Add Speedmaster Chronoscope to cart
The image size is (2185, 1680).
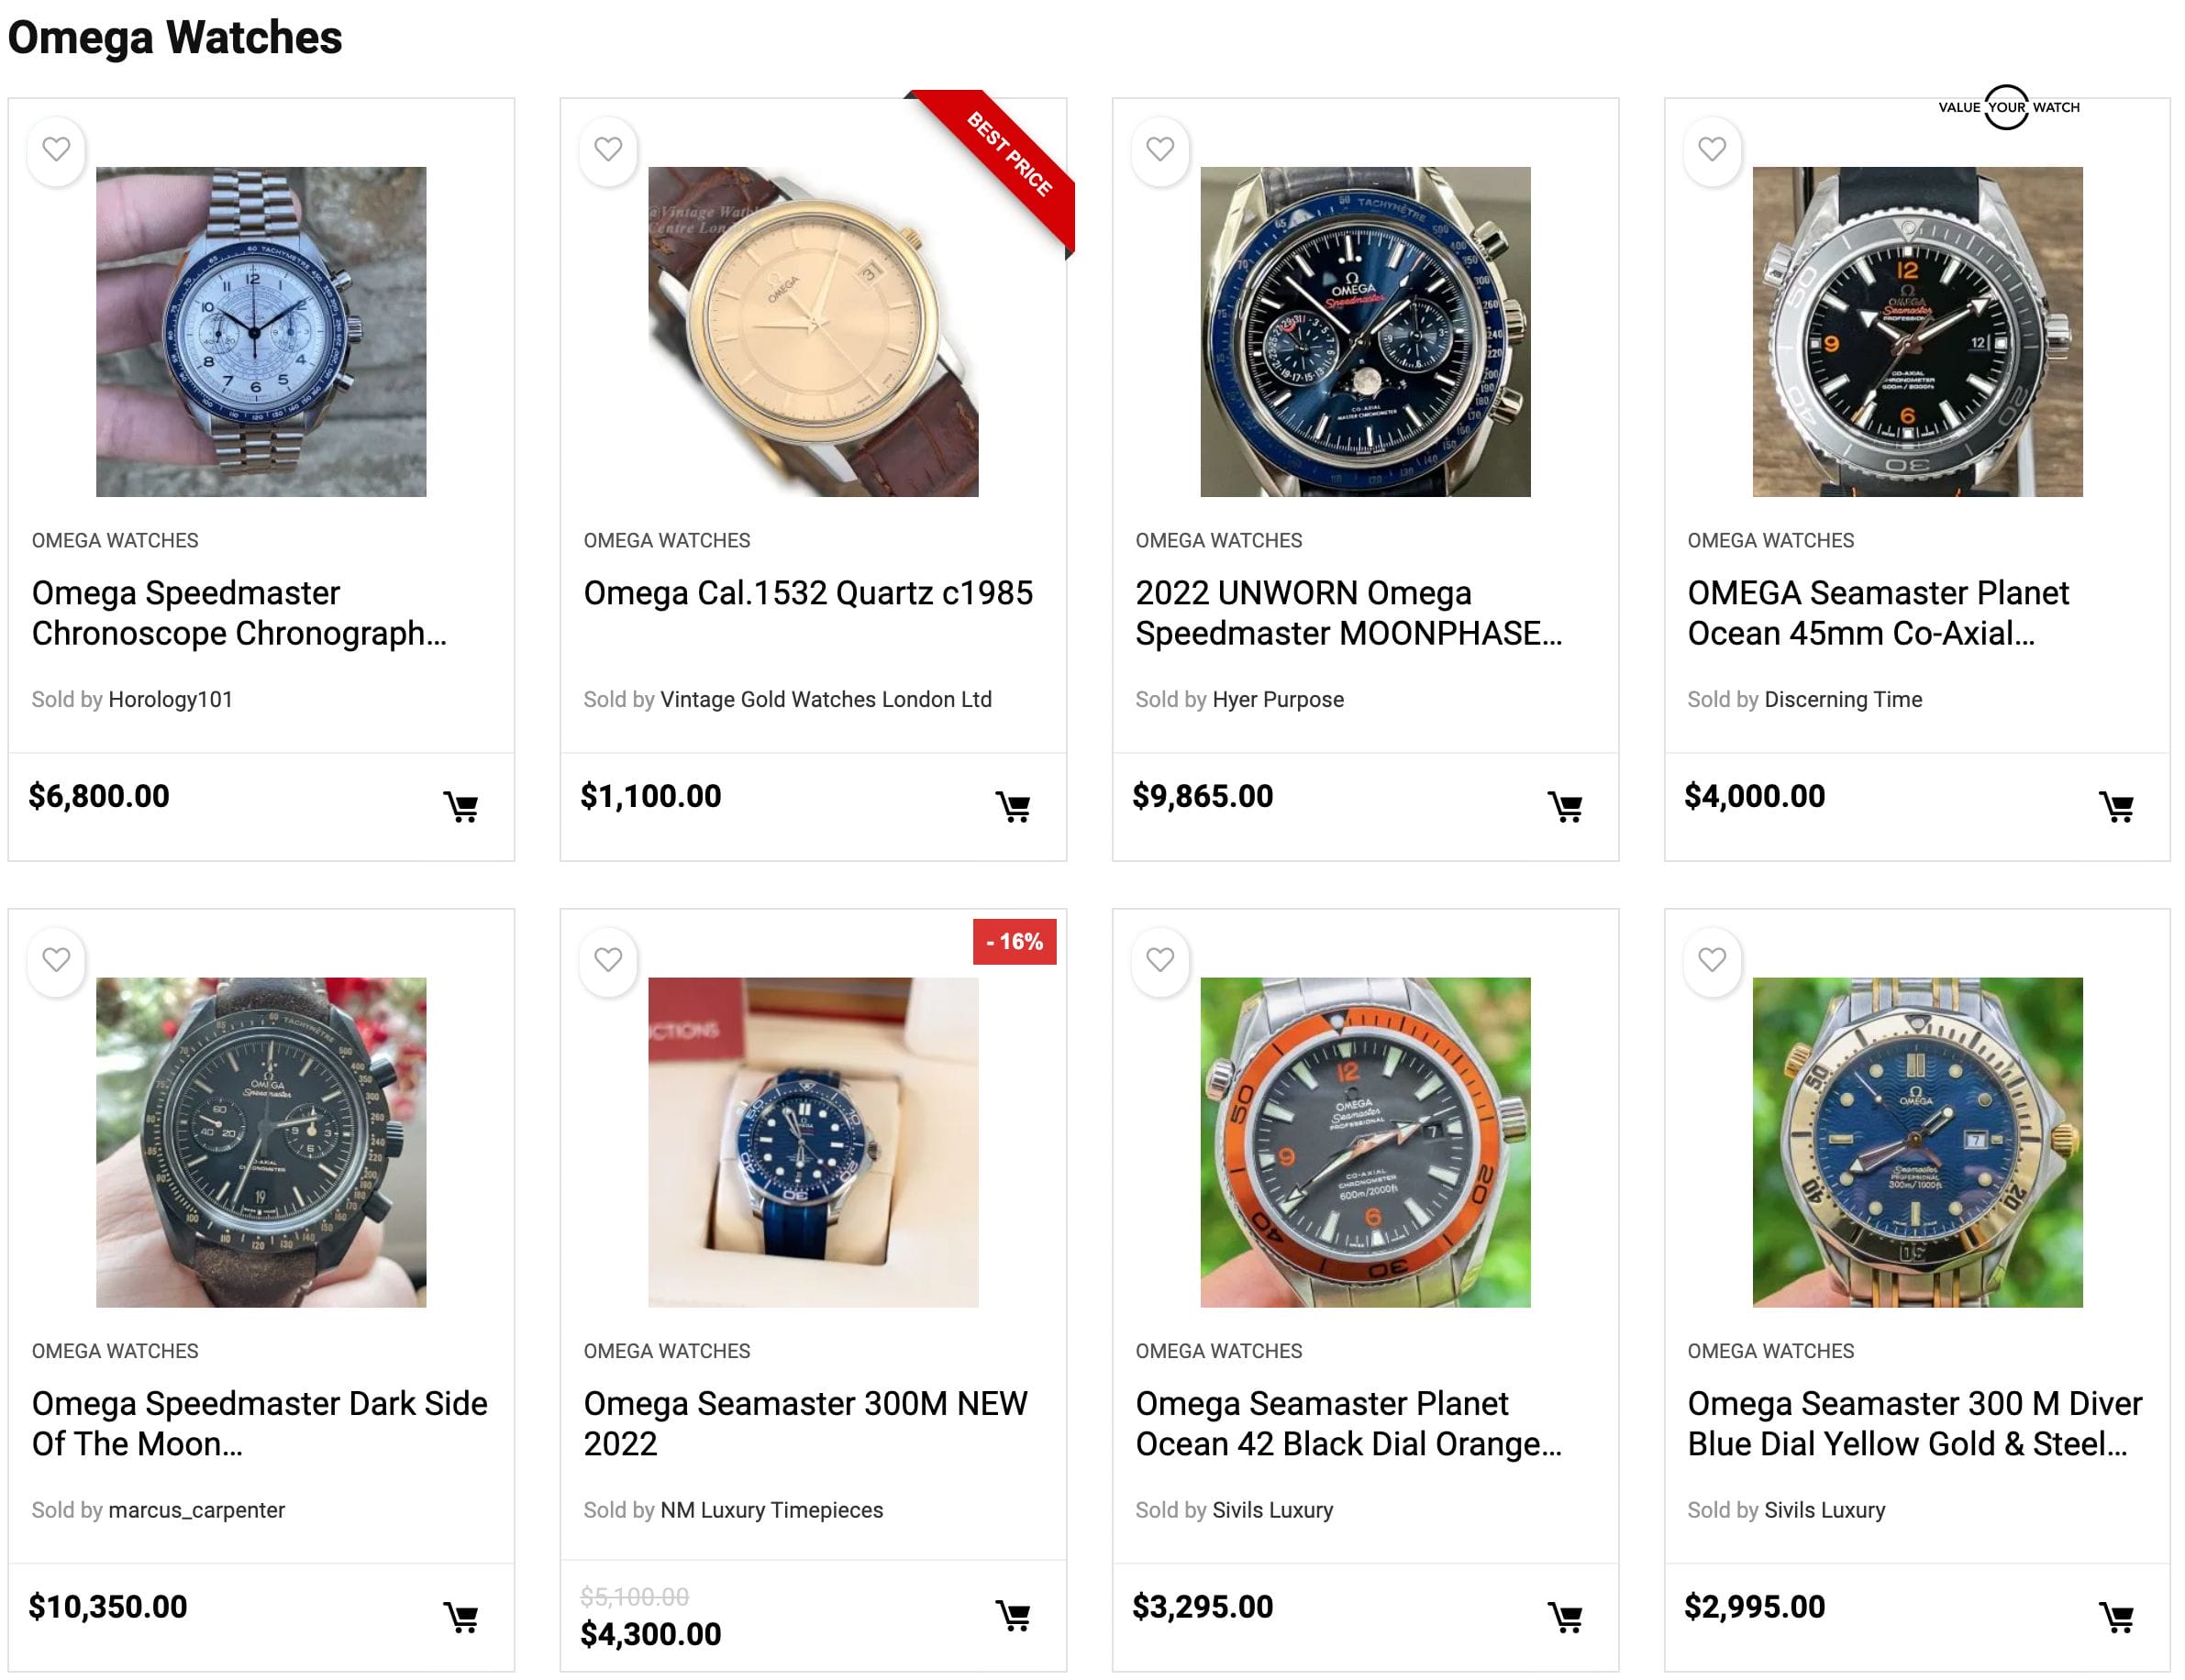point(461,807)
